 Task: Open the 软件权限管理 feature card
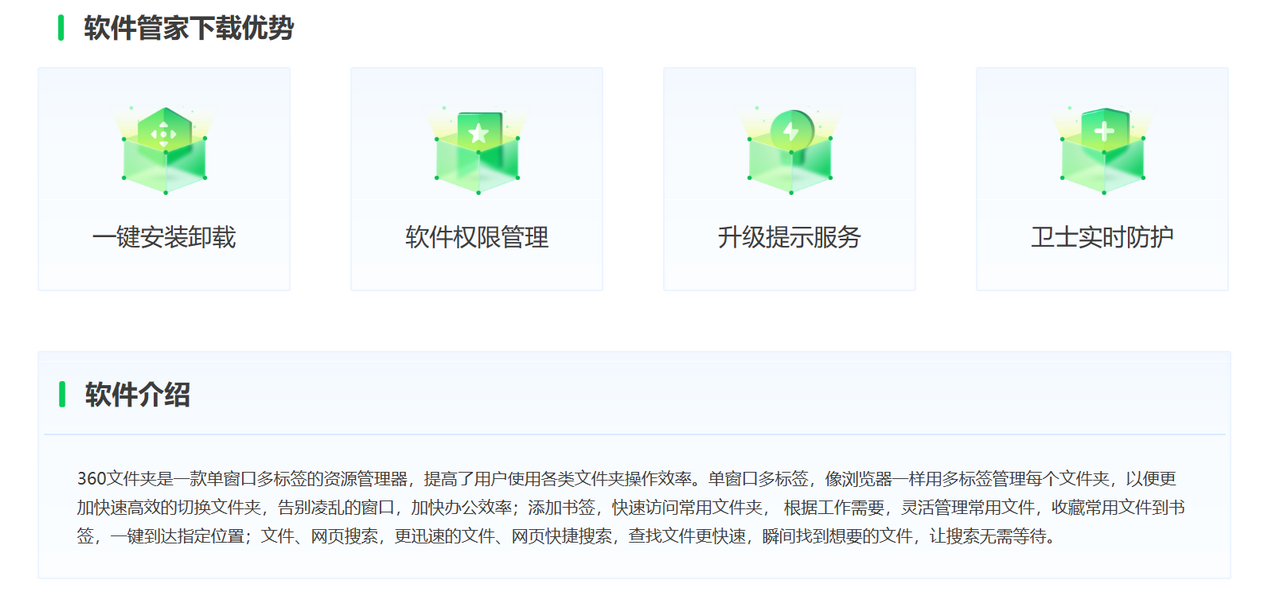[x=477, y=178]
